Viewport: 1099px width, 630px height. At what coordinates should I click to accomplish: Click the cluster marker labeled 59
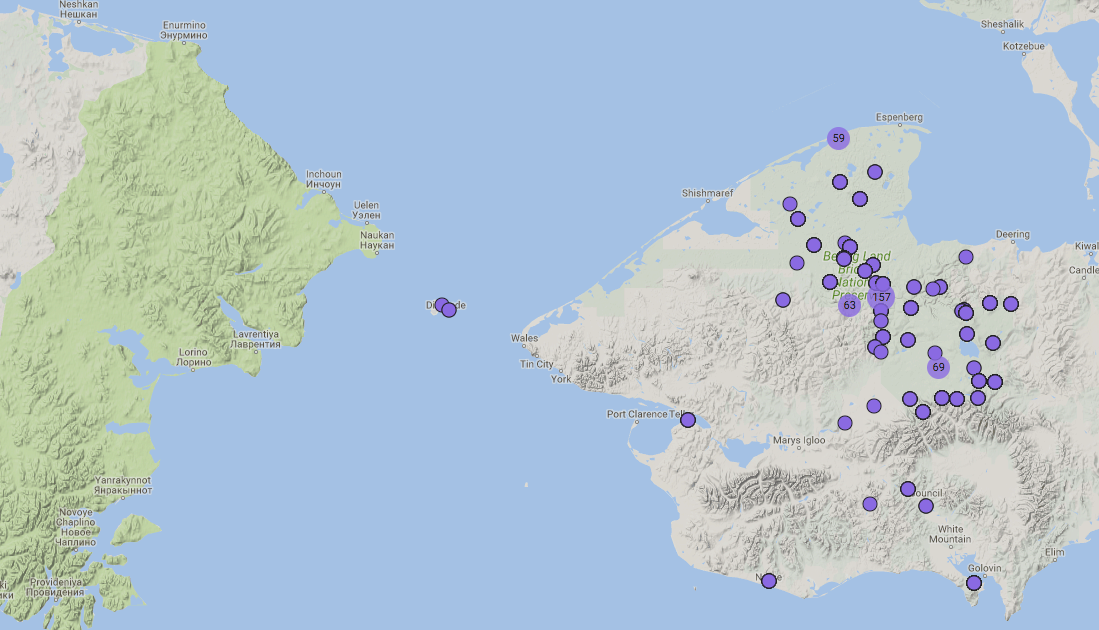pos(838,138)
